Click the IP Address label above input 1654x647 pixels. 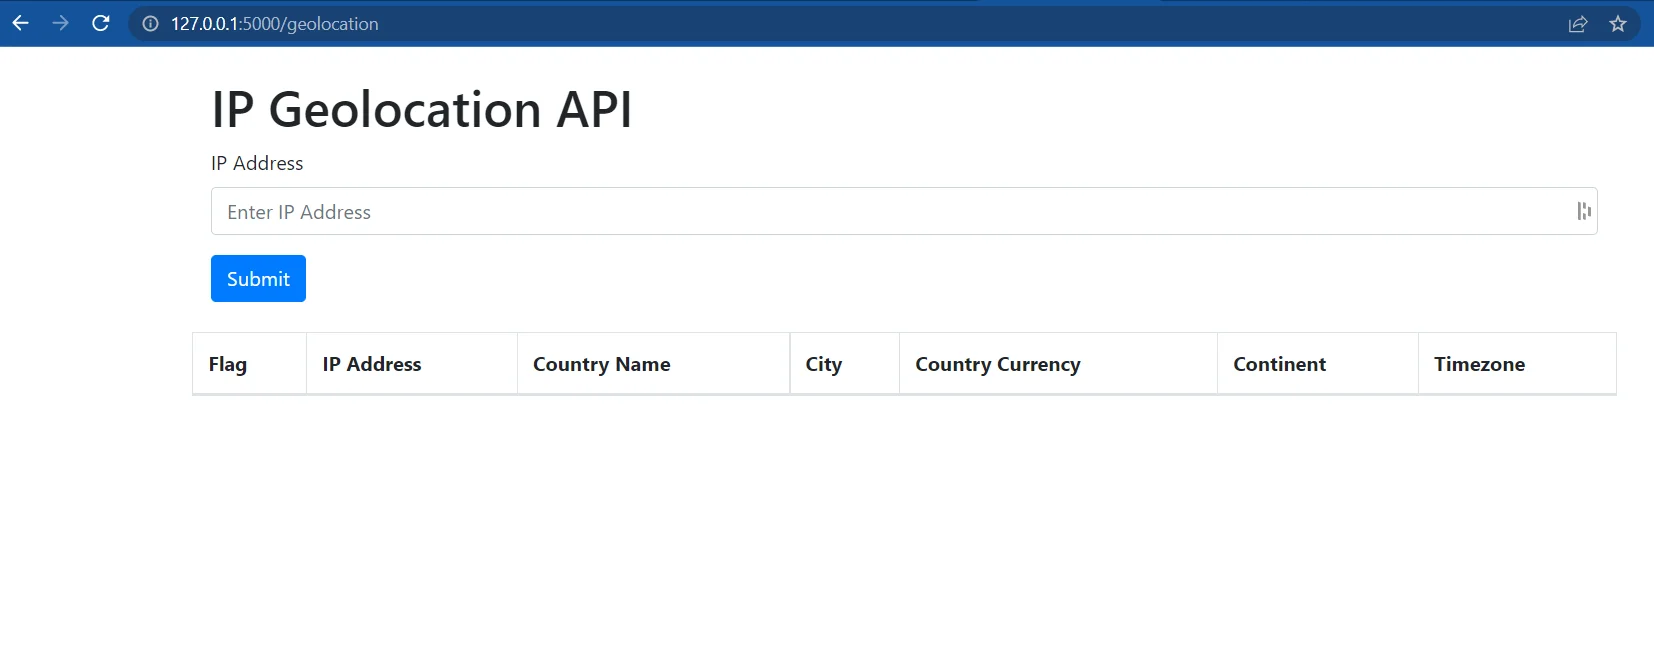257,163
